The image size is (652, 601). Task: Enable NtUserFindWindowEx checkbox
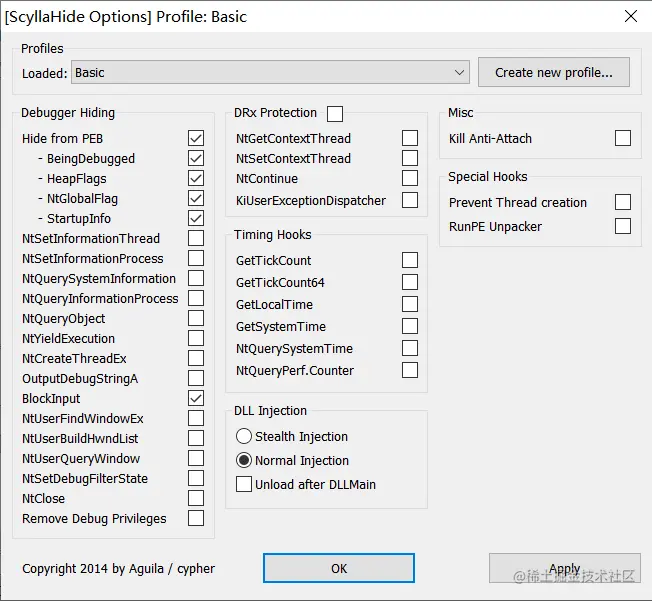point(196,418)
